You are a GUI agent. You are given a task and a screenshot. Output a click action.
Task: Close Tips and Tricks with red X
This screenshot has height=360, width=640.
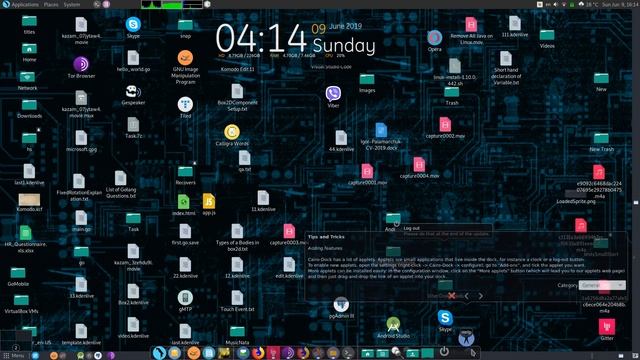pyautogui.click(x=451, y=296)
